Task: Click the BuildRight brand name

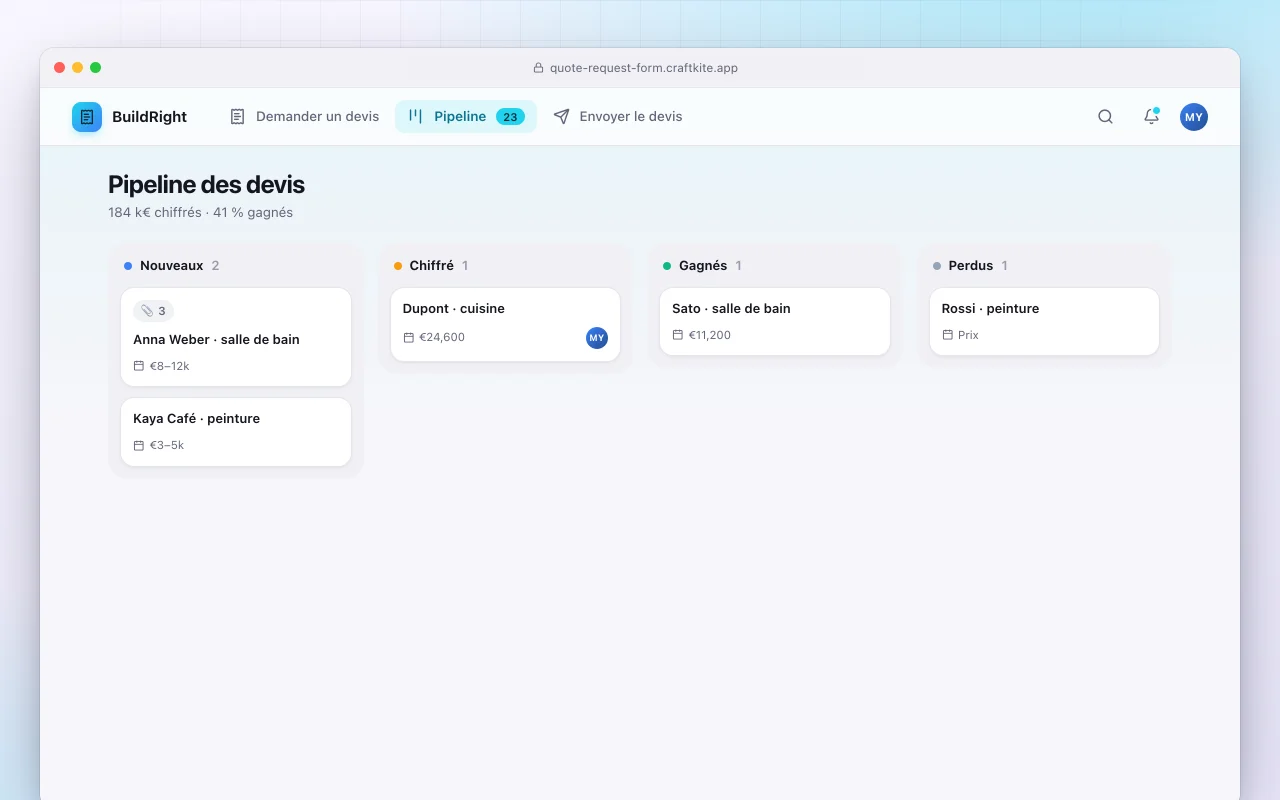Action: tap(149, 117)
